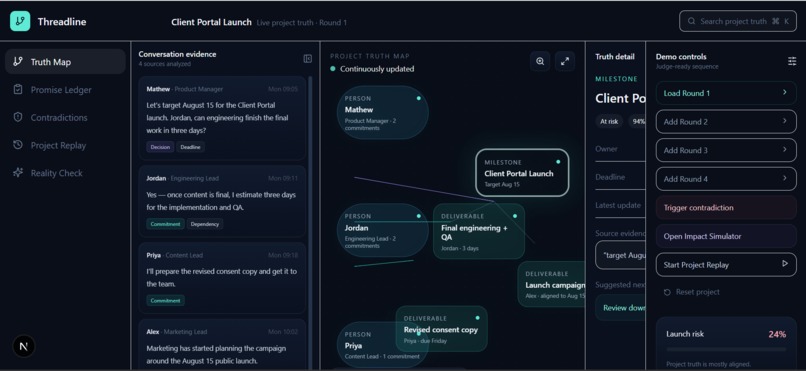Viewport: 806px width, 371px height.
Task: Click the play icon on Start Project Replay
Action: coord(784,264)
